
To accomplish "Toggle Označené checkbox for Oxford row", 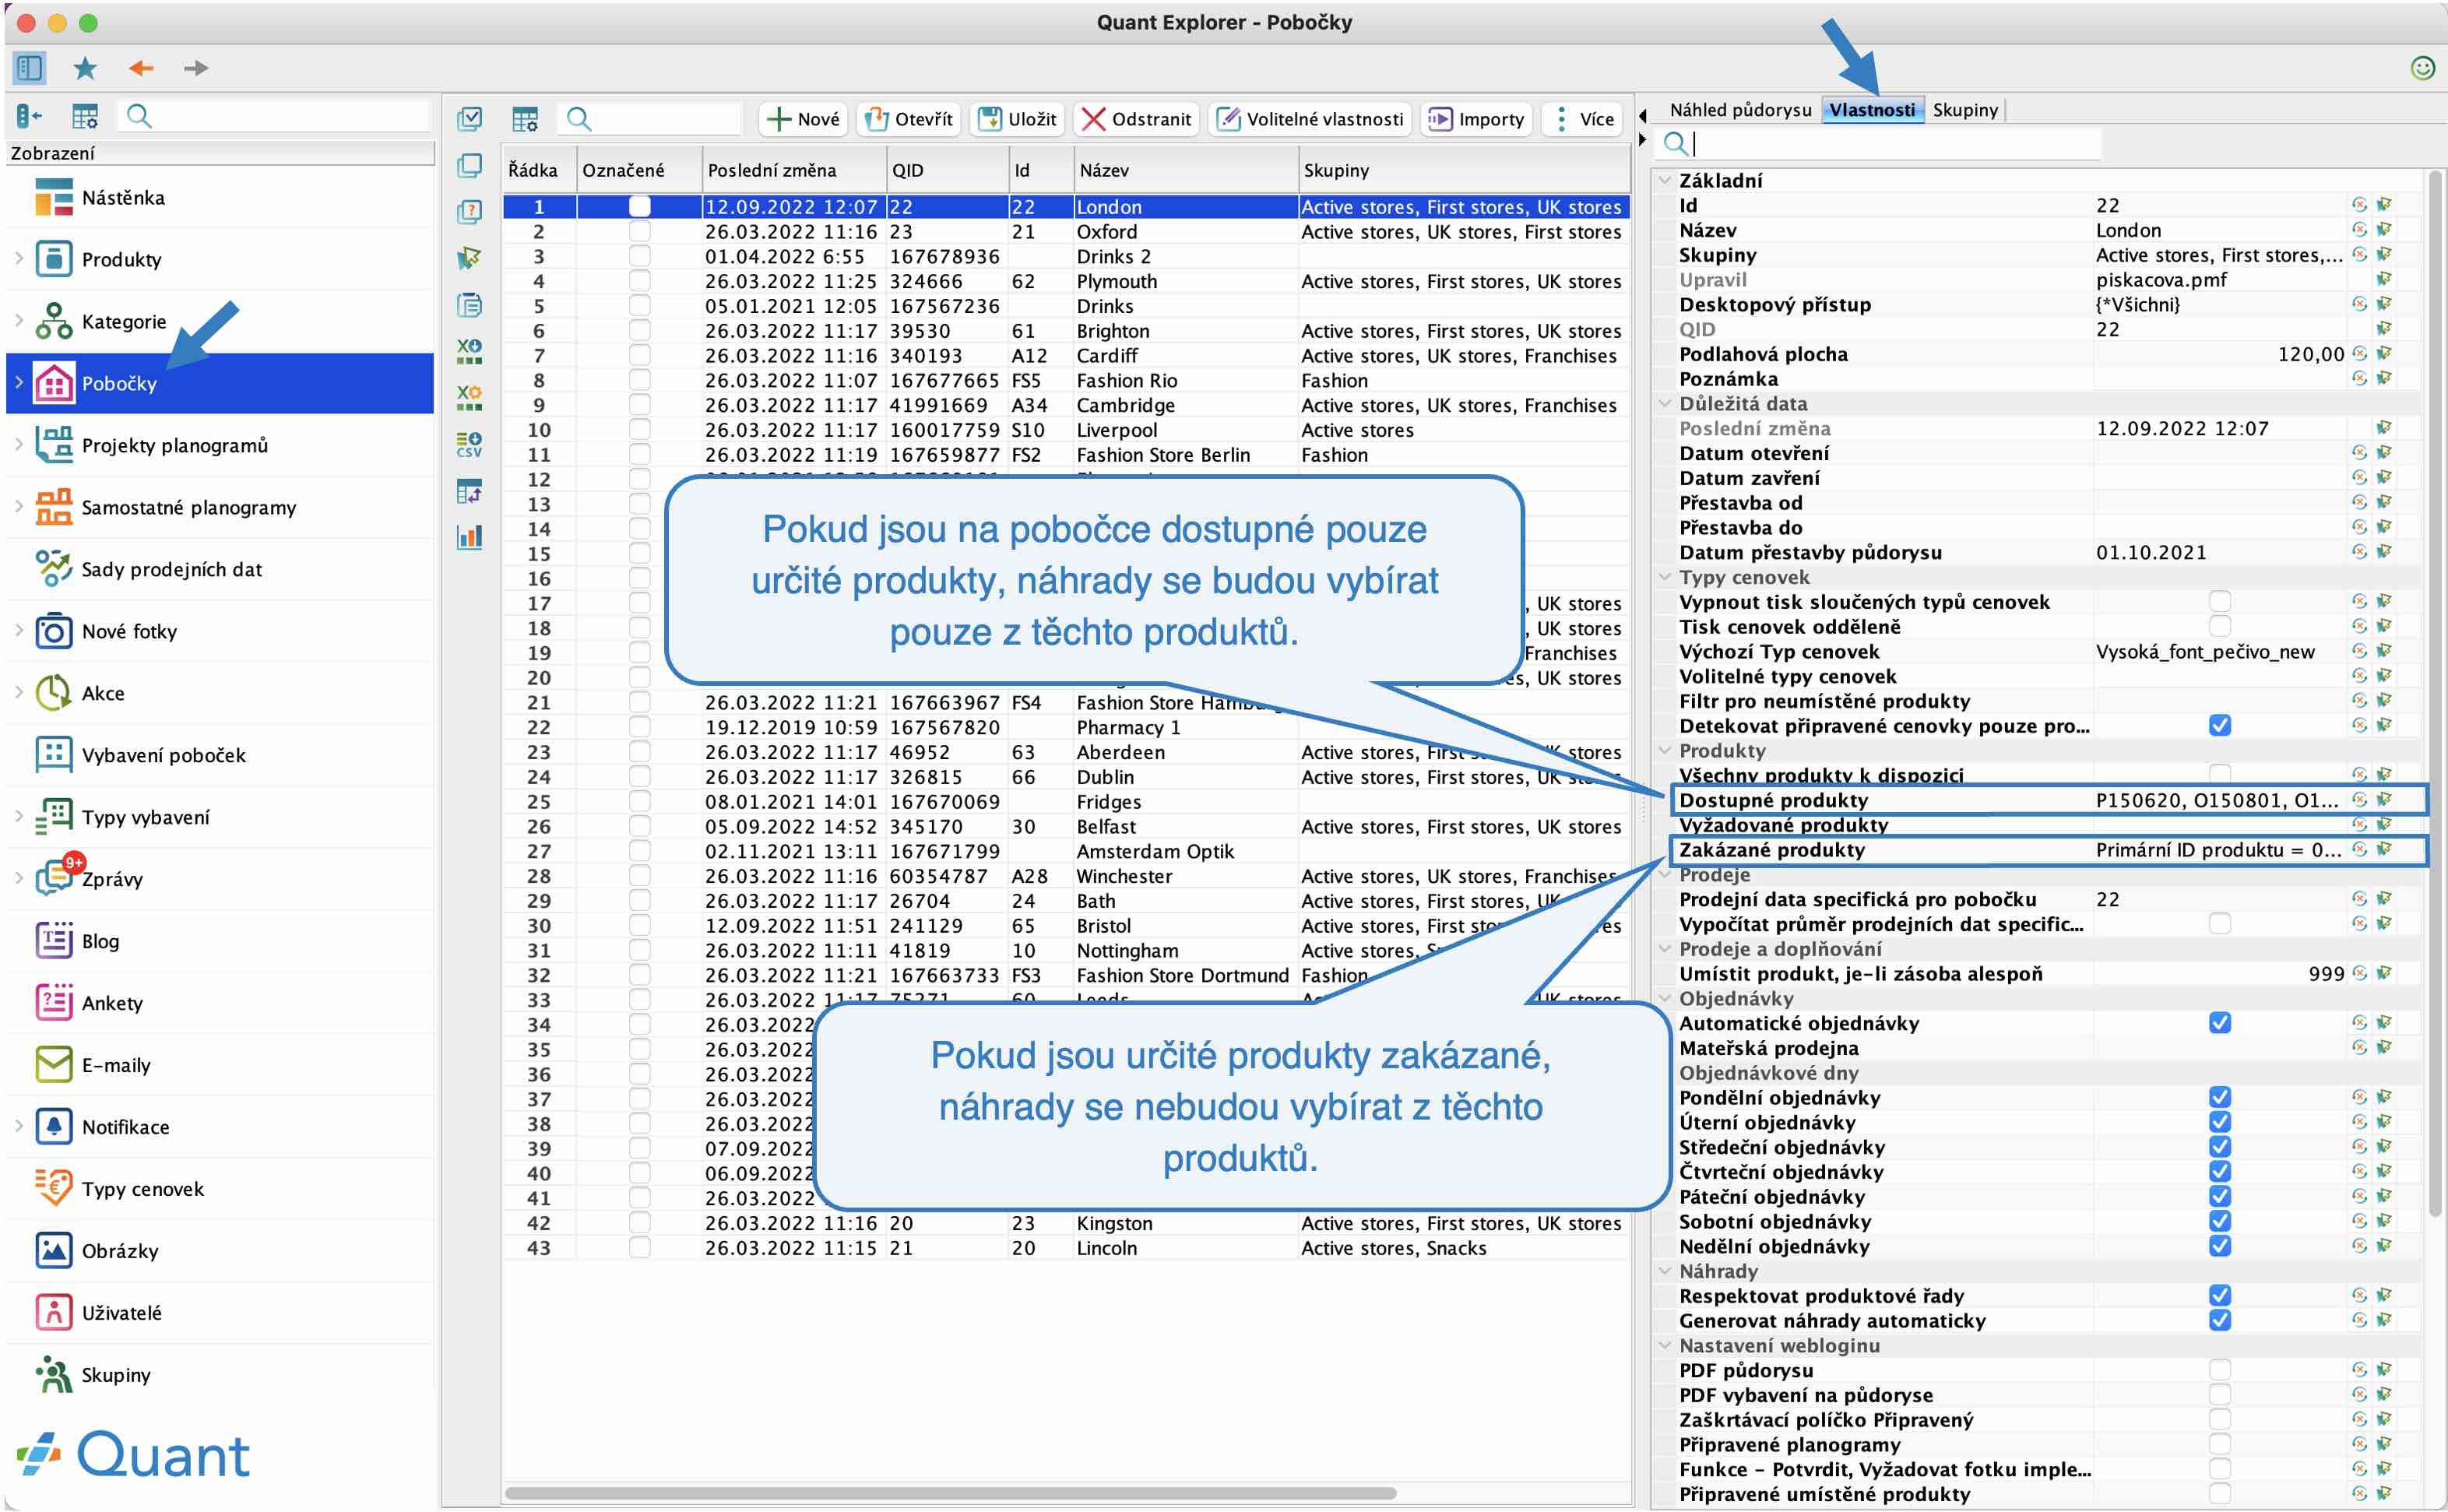I will tap(640, 232).
